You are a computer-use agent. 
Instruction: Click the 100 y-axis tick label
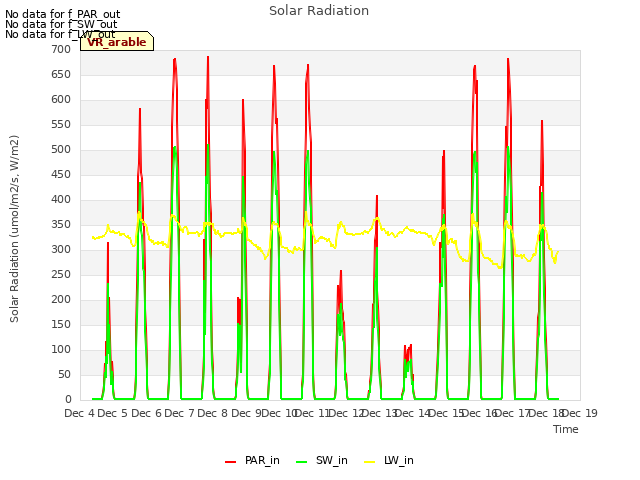[x=61, y=350]
